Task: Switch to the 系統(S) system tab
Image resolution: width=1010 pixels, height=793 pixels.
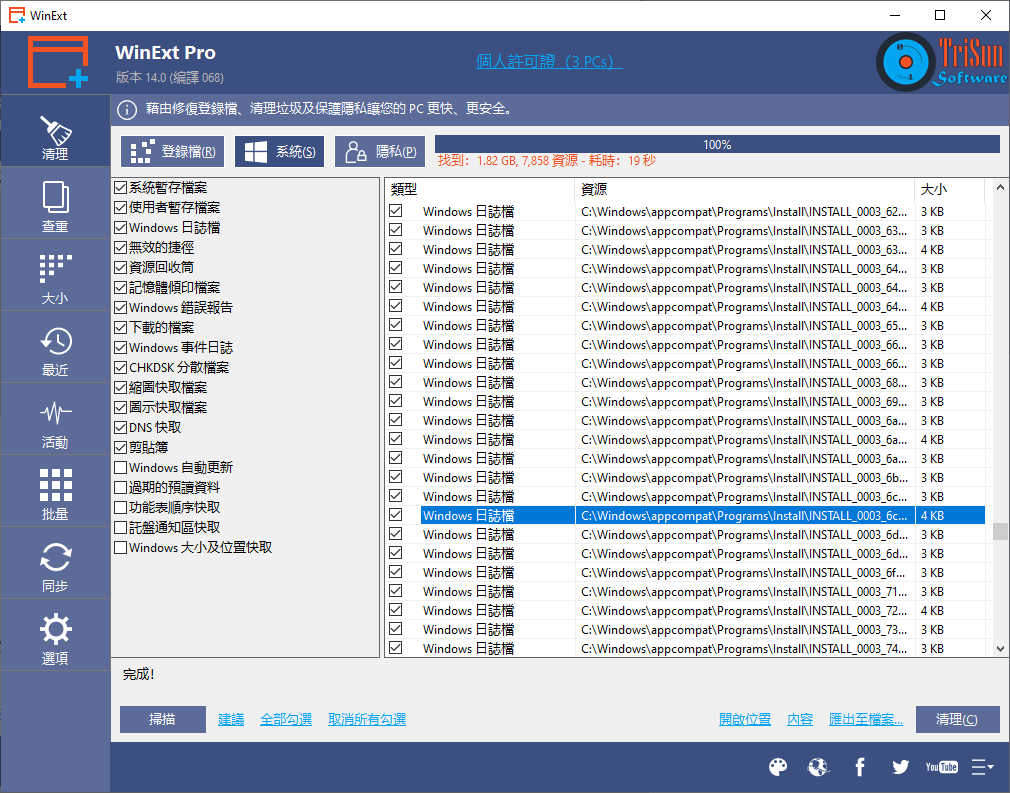Action: pyautogui.click(x=280, y=151)
